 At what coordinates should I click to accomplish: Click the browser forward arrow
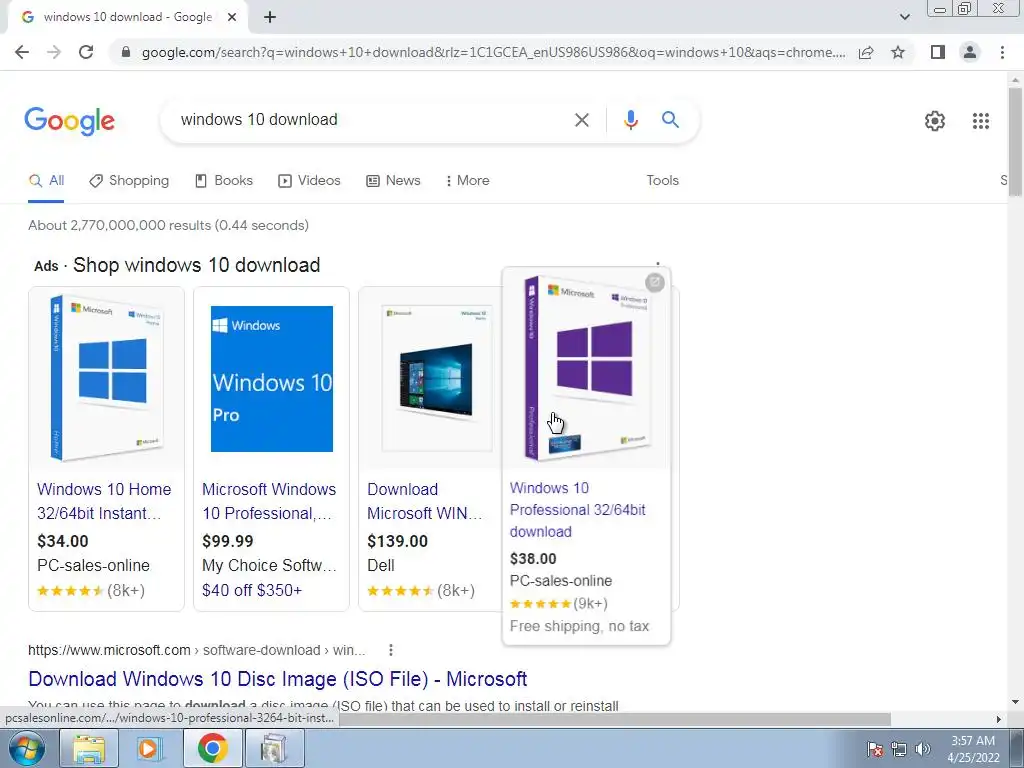(54, 52)
